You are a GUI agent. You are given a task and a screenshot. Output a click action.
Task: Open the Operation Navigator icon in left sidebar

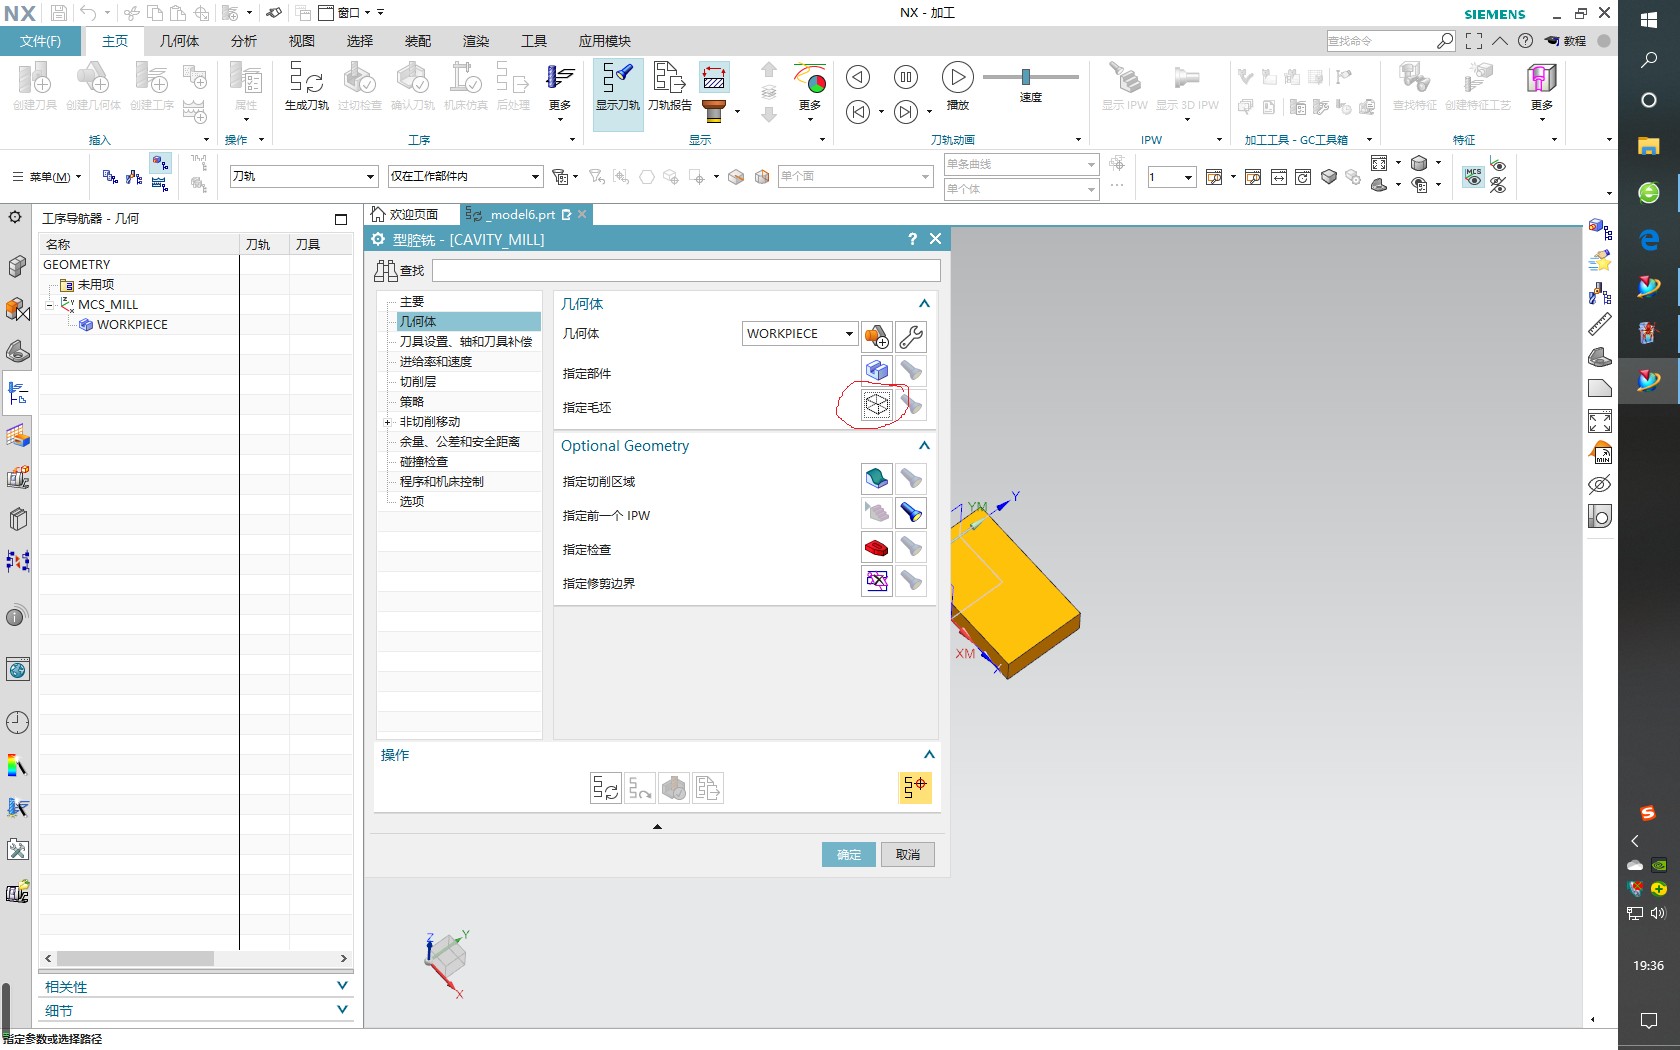click(x=17, y=393)
